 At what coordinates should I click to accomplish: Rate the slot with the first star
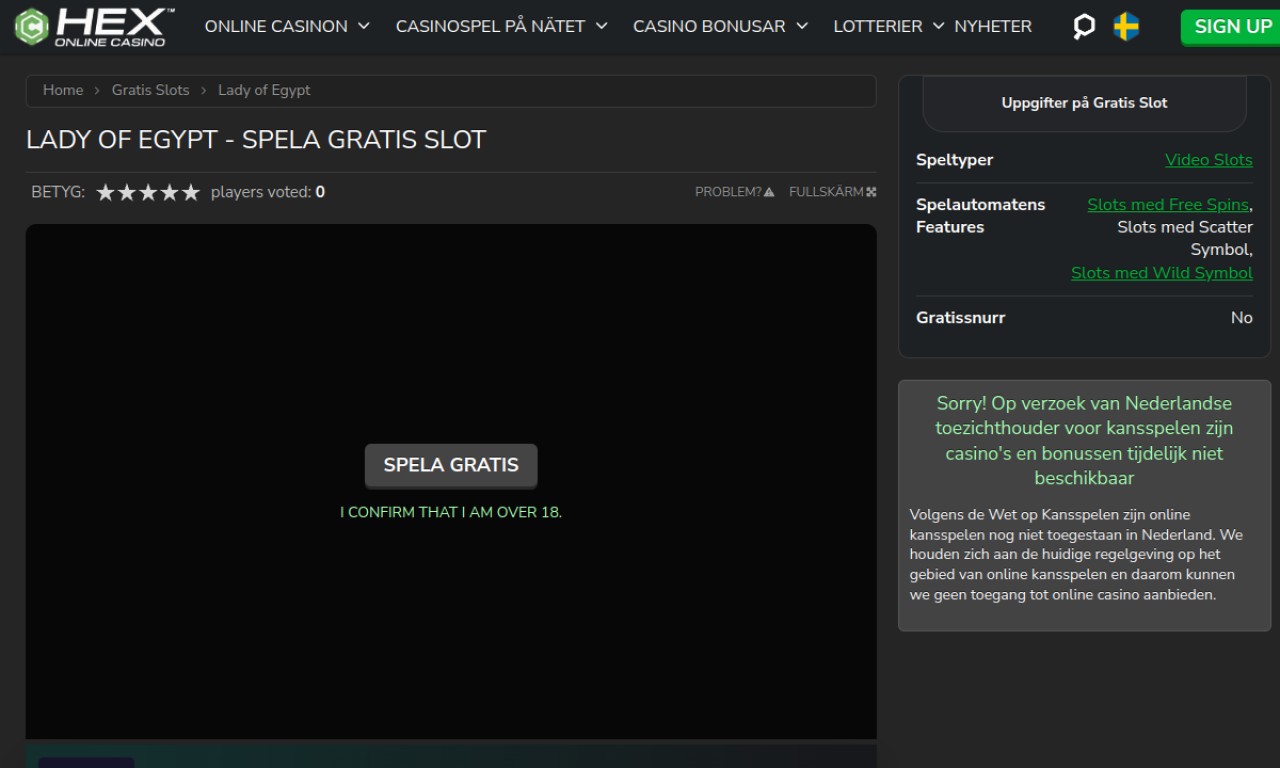pyautogui.click(x=105, y=192)
